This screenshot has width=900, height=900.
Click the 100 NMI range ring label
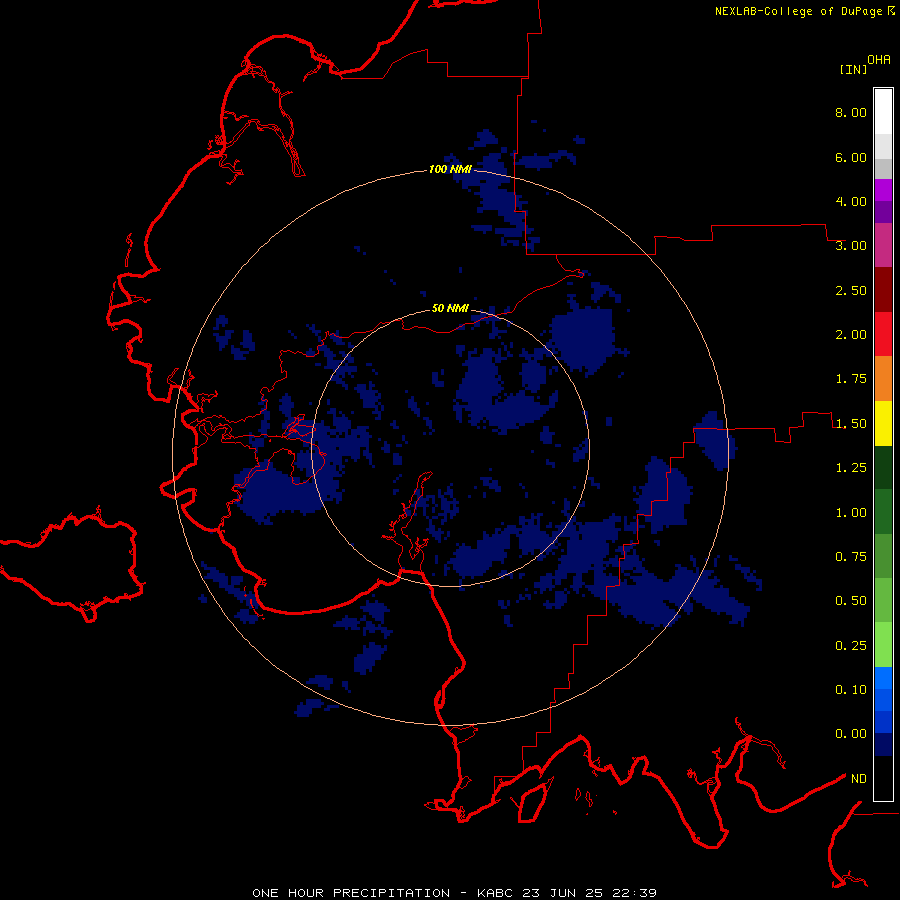[450, 169]
